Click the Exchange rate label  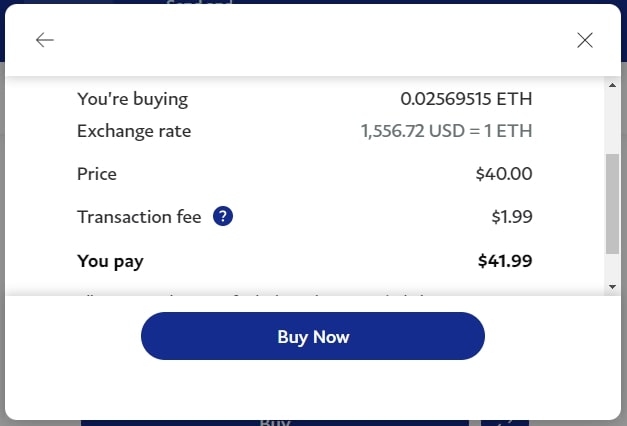(134, 131)
